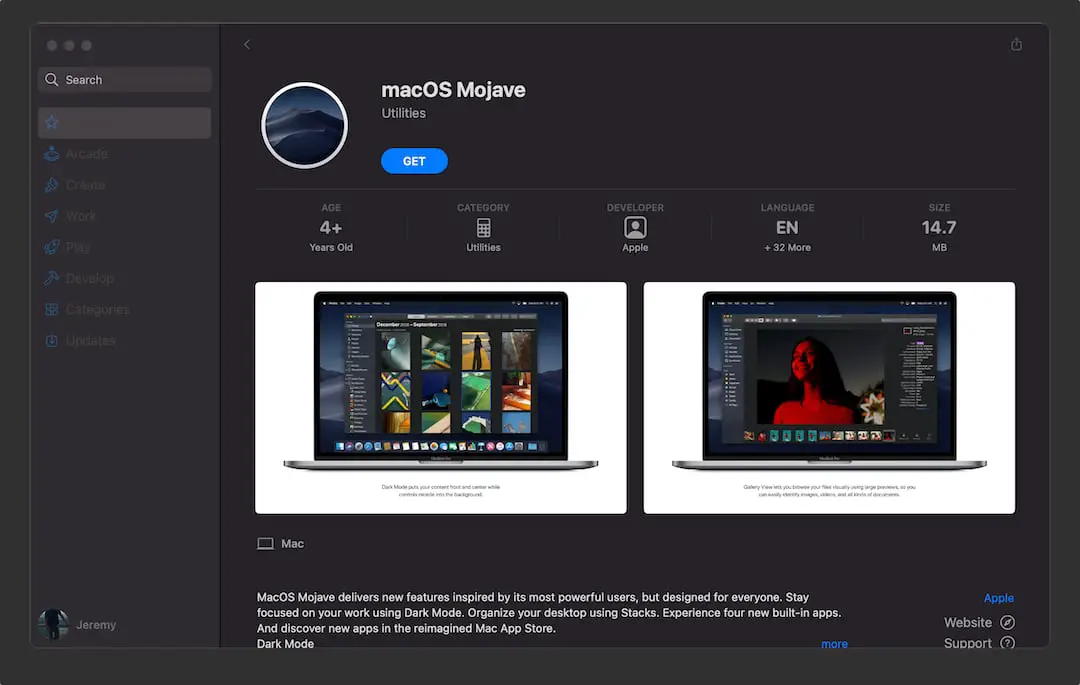Open the Support link
Image resolution: width=1080 pixels, height=685 pixels.
(x=968, y=643)
